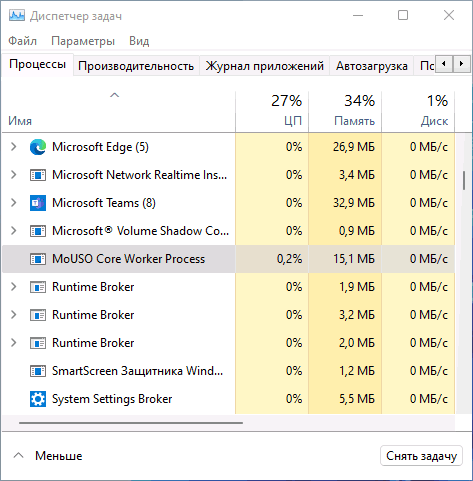Expand the Microsoft Teams (8) process group
Viewport: 473px width, 481px height.
pyautogui.click(x=14, y=203)
